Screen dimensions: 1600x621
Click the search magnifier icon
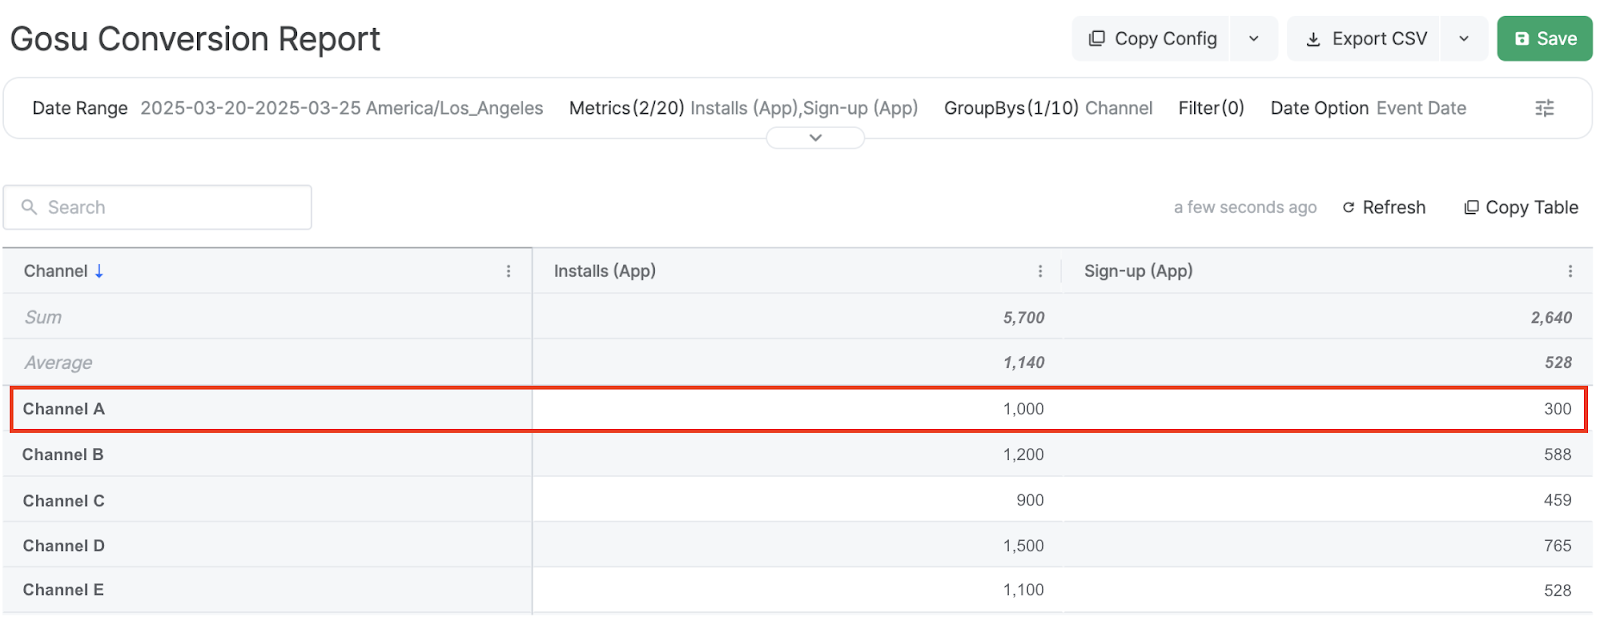click(x=29, y=207)
